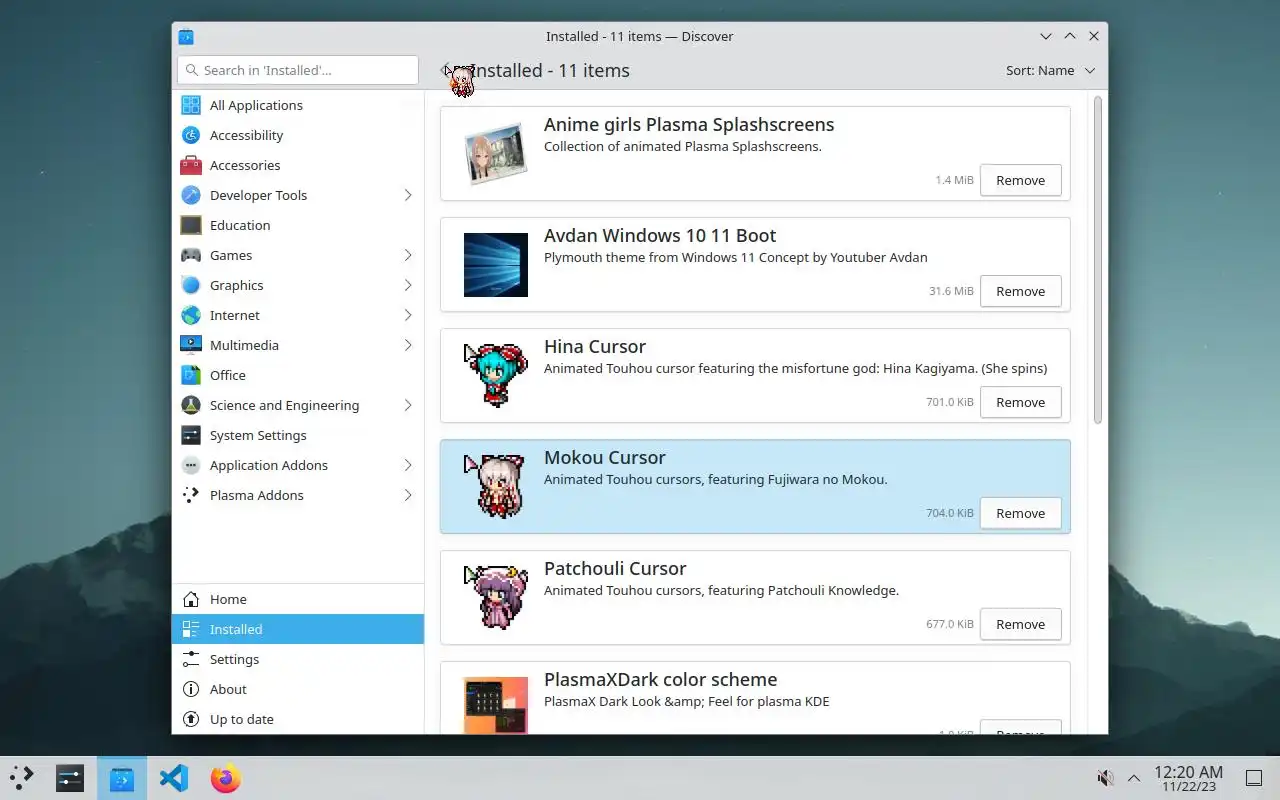This screenshot has height=800, width=1280.
Task: Focus the Search in 'Installed' field
Action: (298, 70)
